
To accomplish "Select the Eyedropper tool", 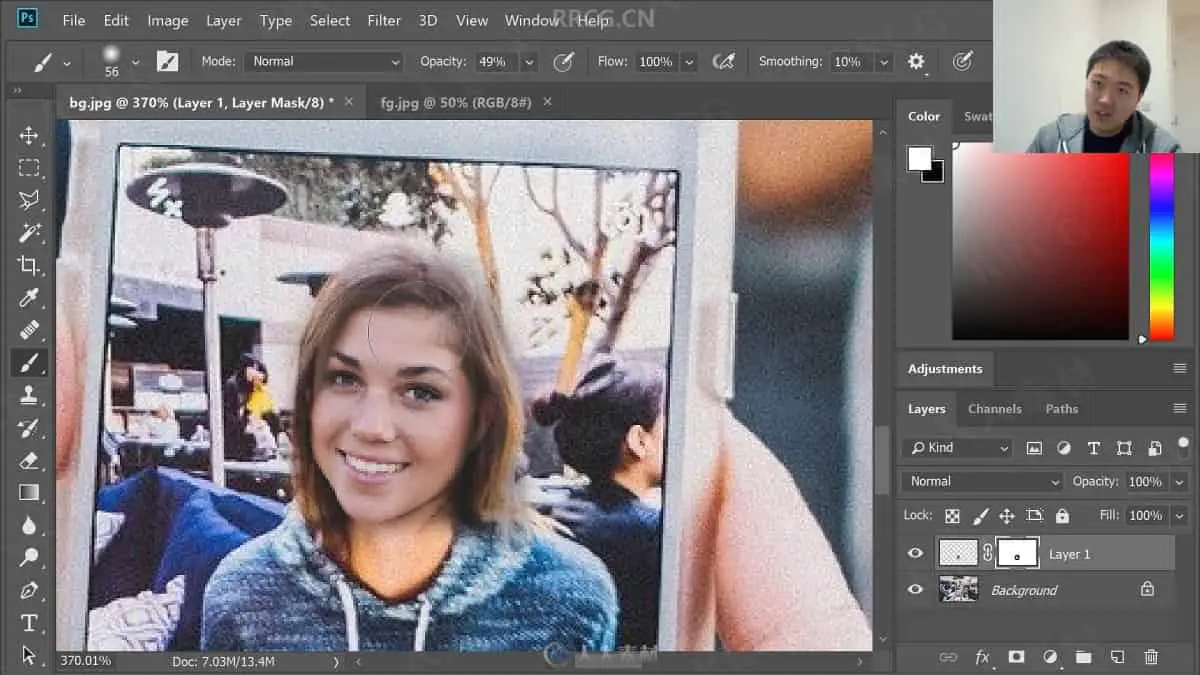I will [x=29, y=298].
